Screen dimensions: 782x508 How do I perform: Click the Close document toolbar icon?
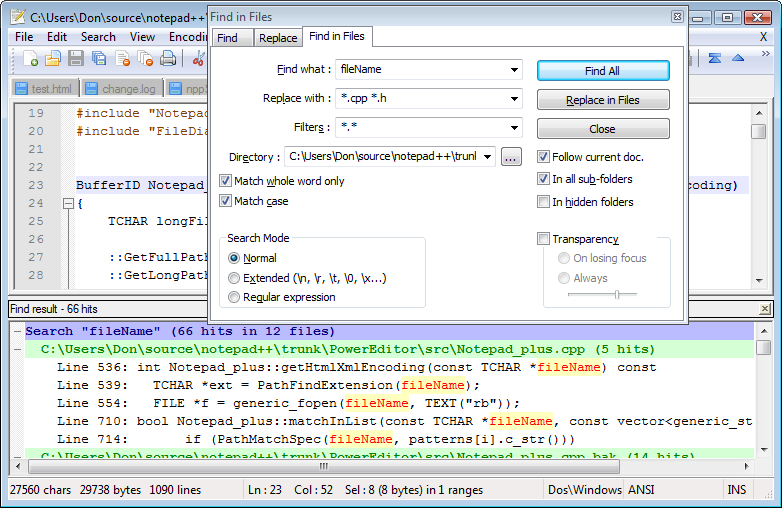click(122, 59)
